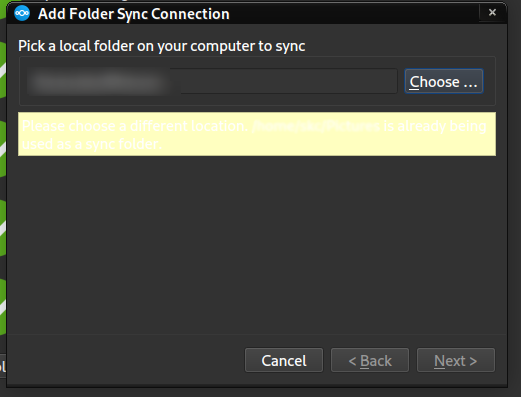The width and height of the screenshot is (521, 397).
Task: Cancel the folder sync wizard
Action: coord(284,360)
